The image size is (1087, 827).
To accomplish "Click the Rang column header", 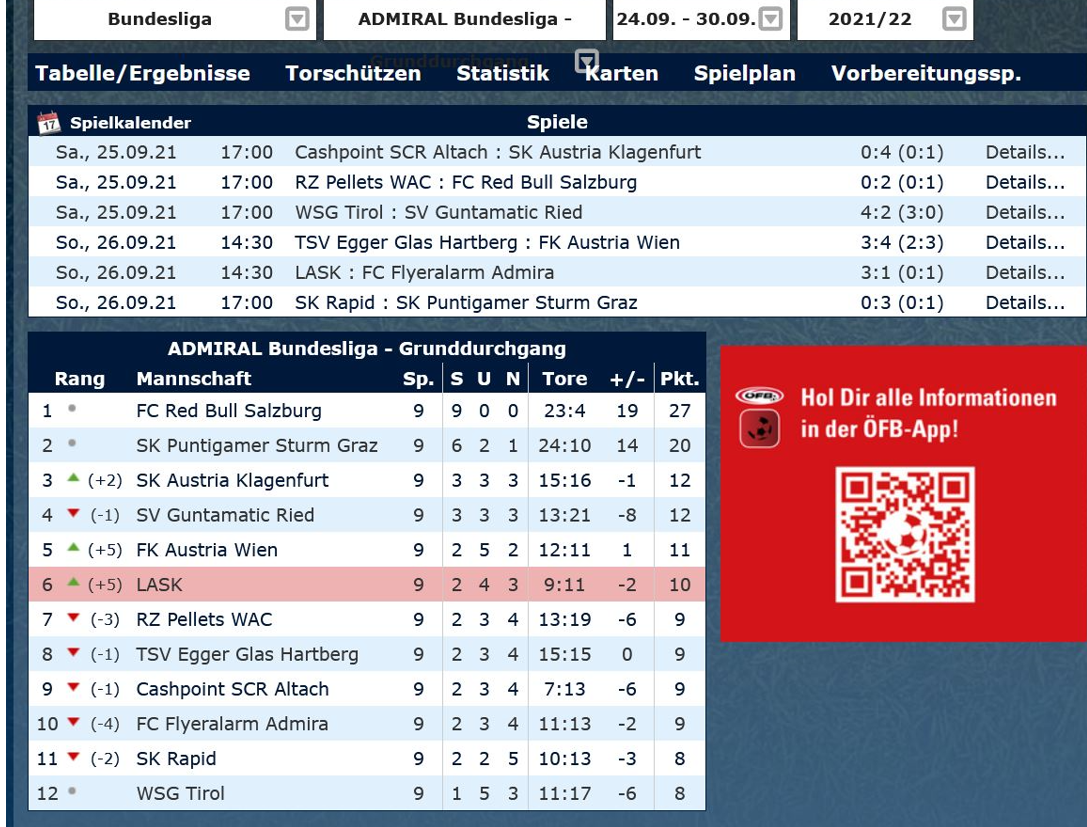I will click(80, 379).
